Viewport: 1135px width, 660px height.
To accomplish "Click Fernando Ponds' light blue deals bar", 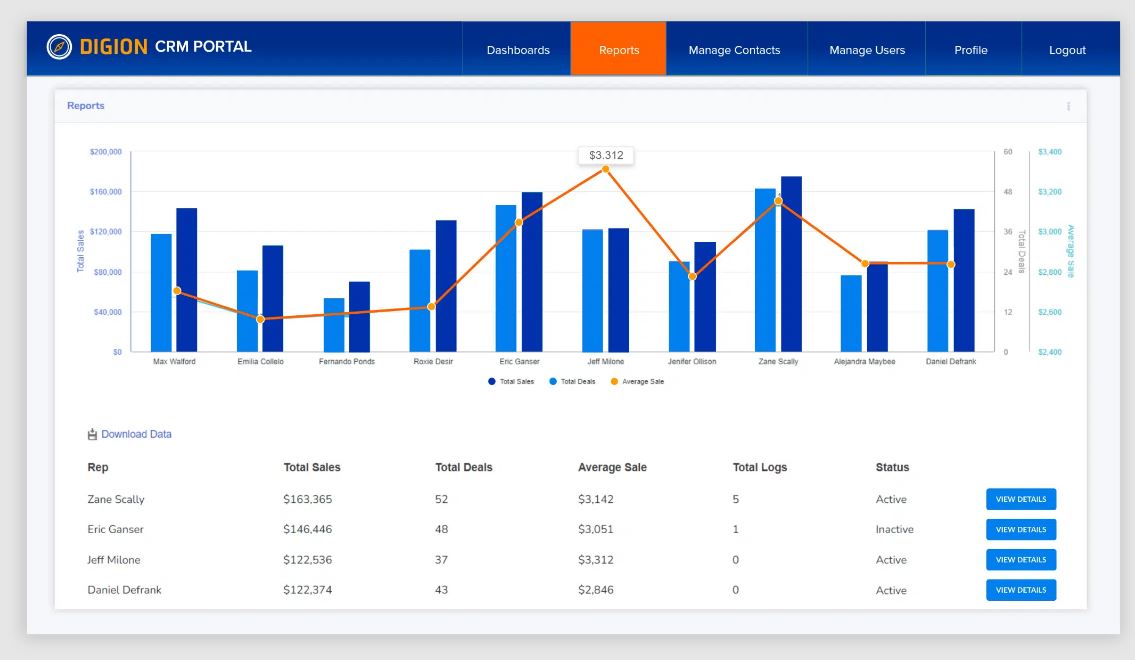I will coord(334,325).
